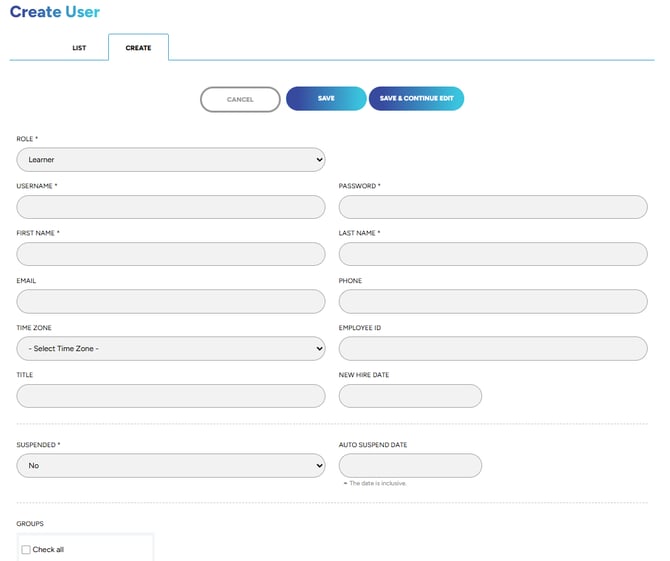Open the Suspended dropdown
The image size is (670, 561).
point(171,465)
